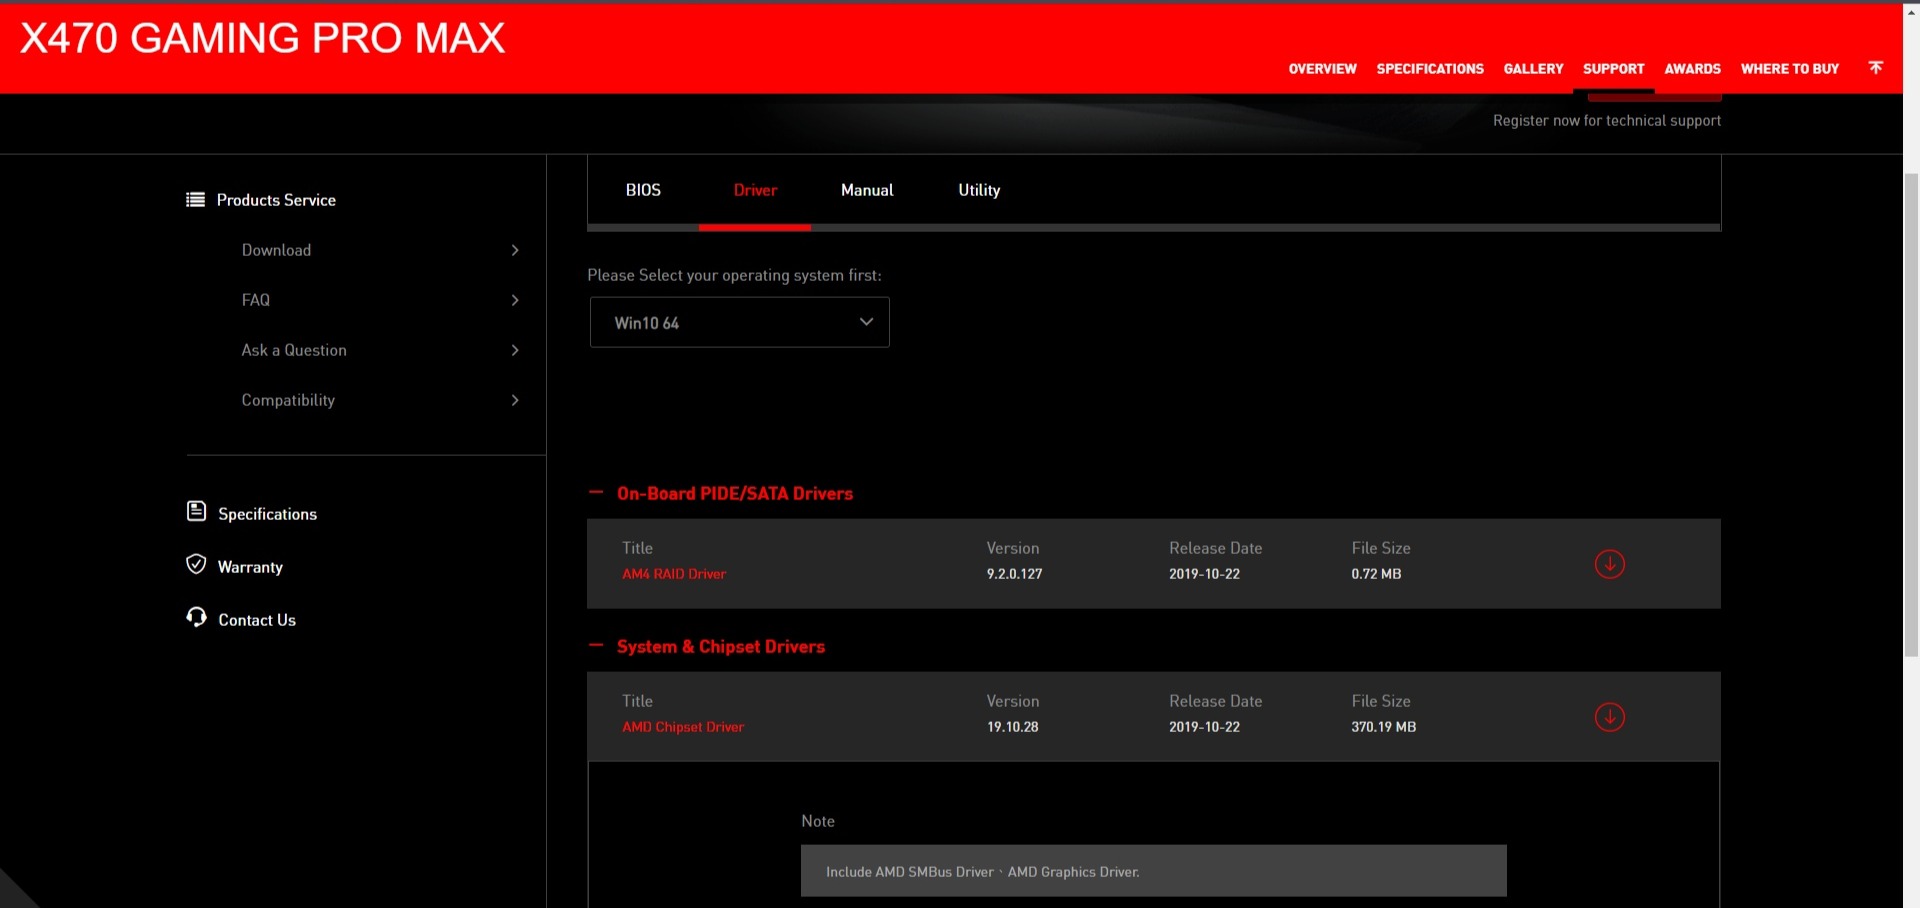Click the AM4 RAID Driver release date 2019-10-22
1920x908 pixels.
(x=1204, y=574)
